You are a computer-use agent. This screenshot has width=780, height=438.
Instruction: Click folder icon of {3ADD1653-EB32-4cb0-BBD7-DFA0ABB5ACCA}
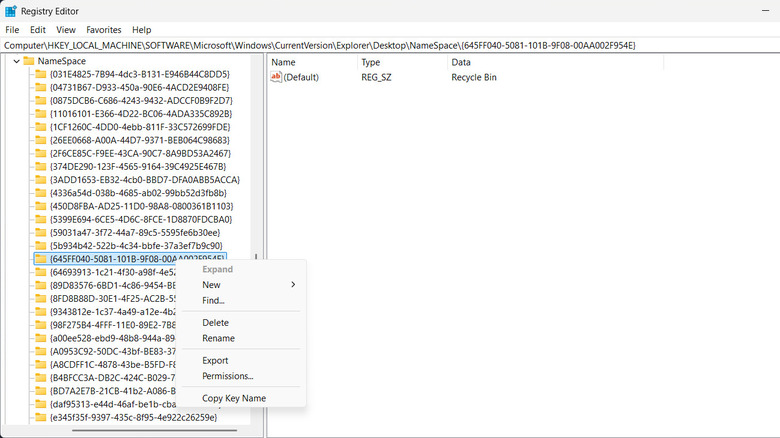pos(41,180)
